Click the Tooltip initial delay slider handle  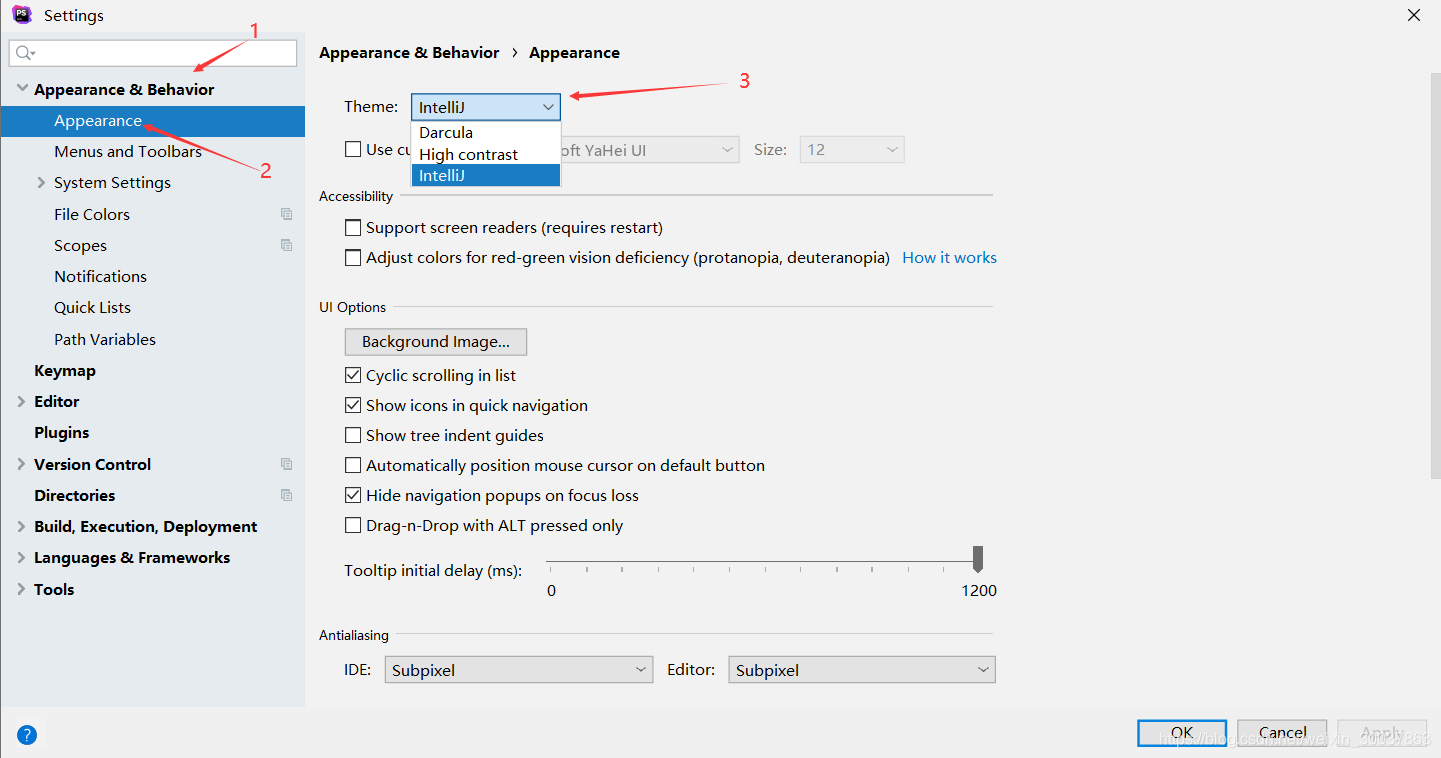pos(978,559)
